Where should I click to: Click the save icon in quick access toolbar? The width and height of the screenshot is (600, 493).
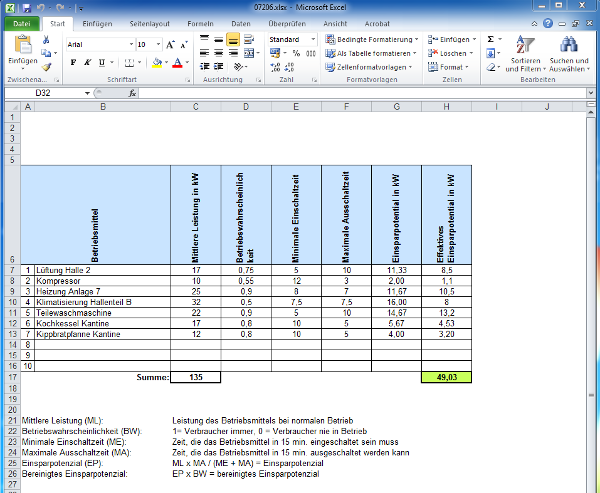tap(24, 6)
